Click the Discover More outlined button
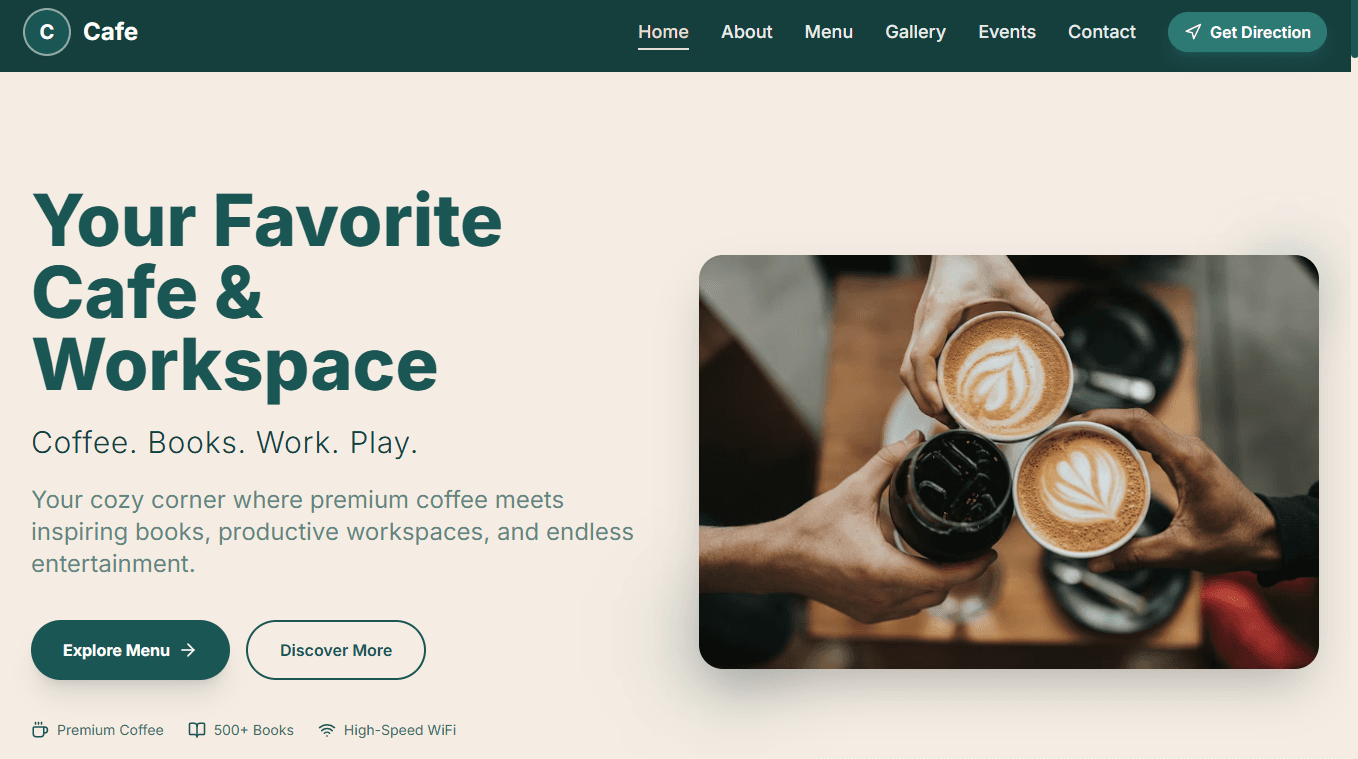Screen dimensions: 1358x759 pyautogui.click(x=336, y=650)
